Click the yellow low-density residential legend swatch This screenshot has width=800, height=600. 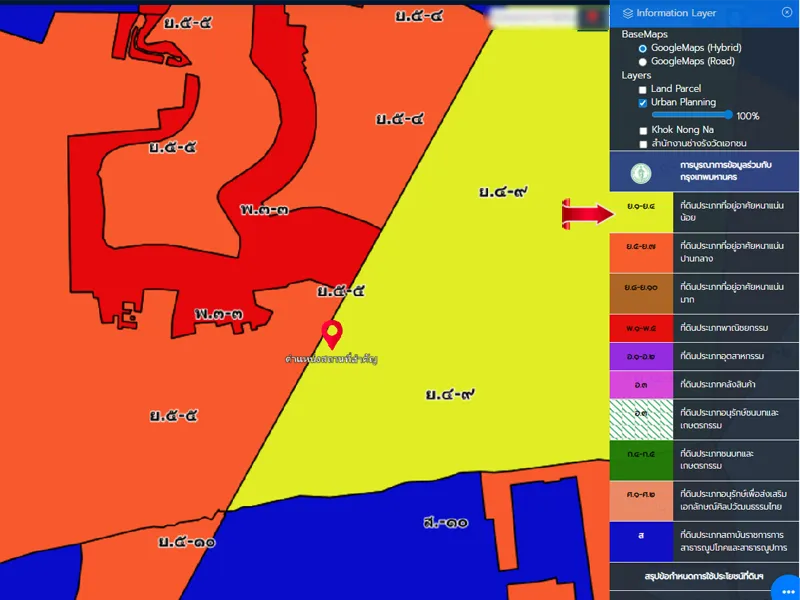pyautogui.click(x=641, y=212)
